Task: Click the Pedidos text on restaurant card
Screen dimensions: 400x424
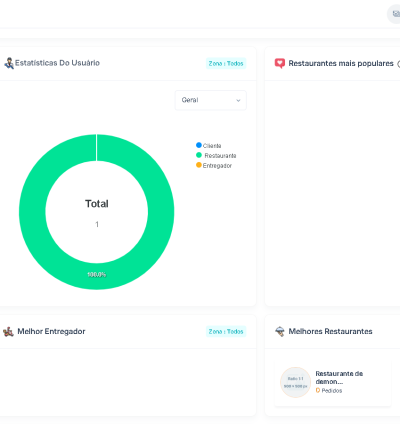Action: 332,391
